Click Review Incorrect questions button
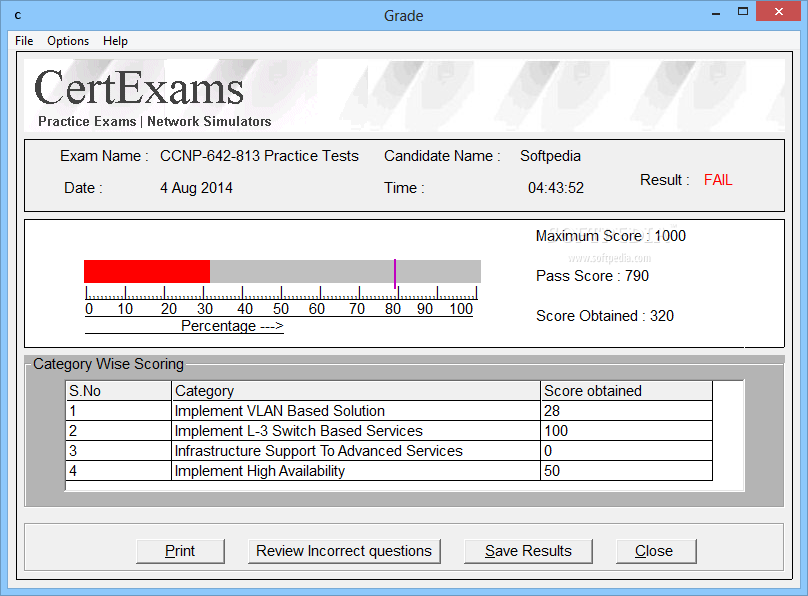This screenshot has height=596, width=808. (x=344, y=551)
